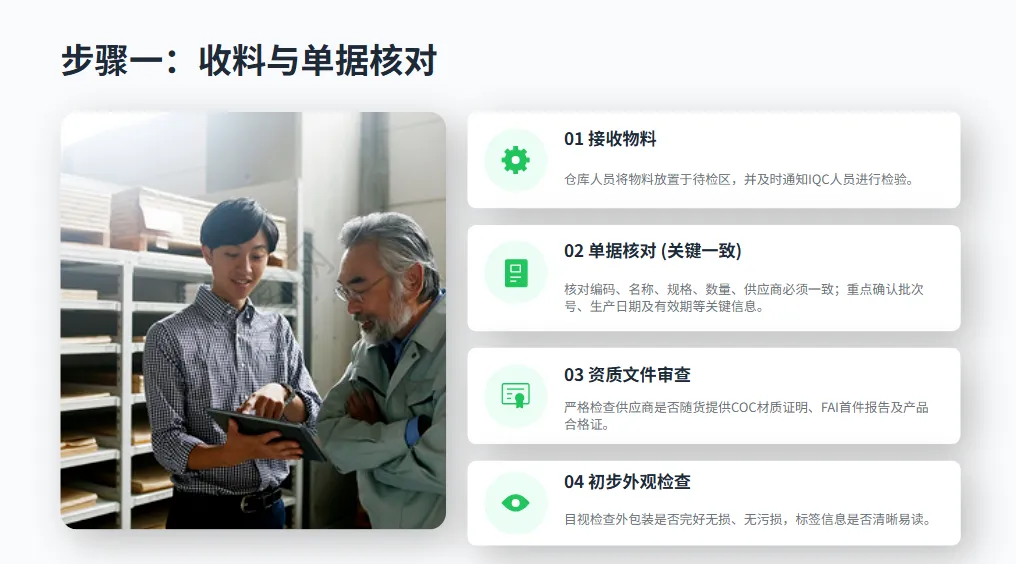
Task: Click the green eye icon
Action: pyautogui.click(x=516, y=502)
